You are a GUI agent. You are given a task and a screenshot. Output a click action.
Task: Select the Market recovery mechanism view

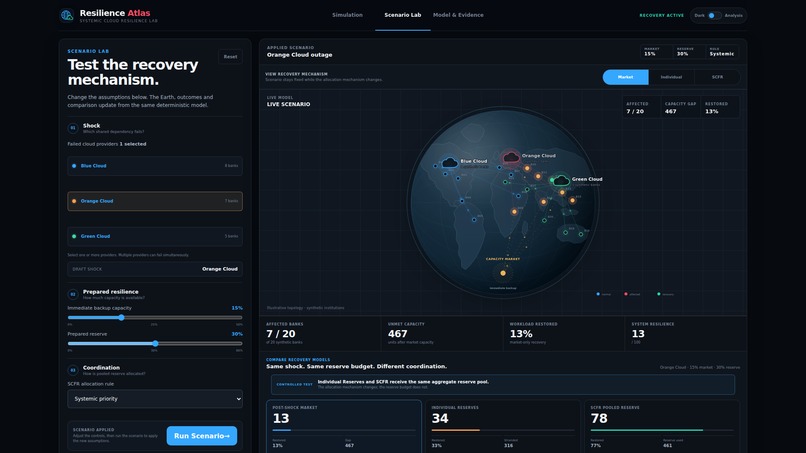[625, 77]
